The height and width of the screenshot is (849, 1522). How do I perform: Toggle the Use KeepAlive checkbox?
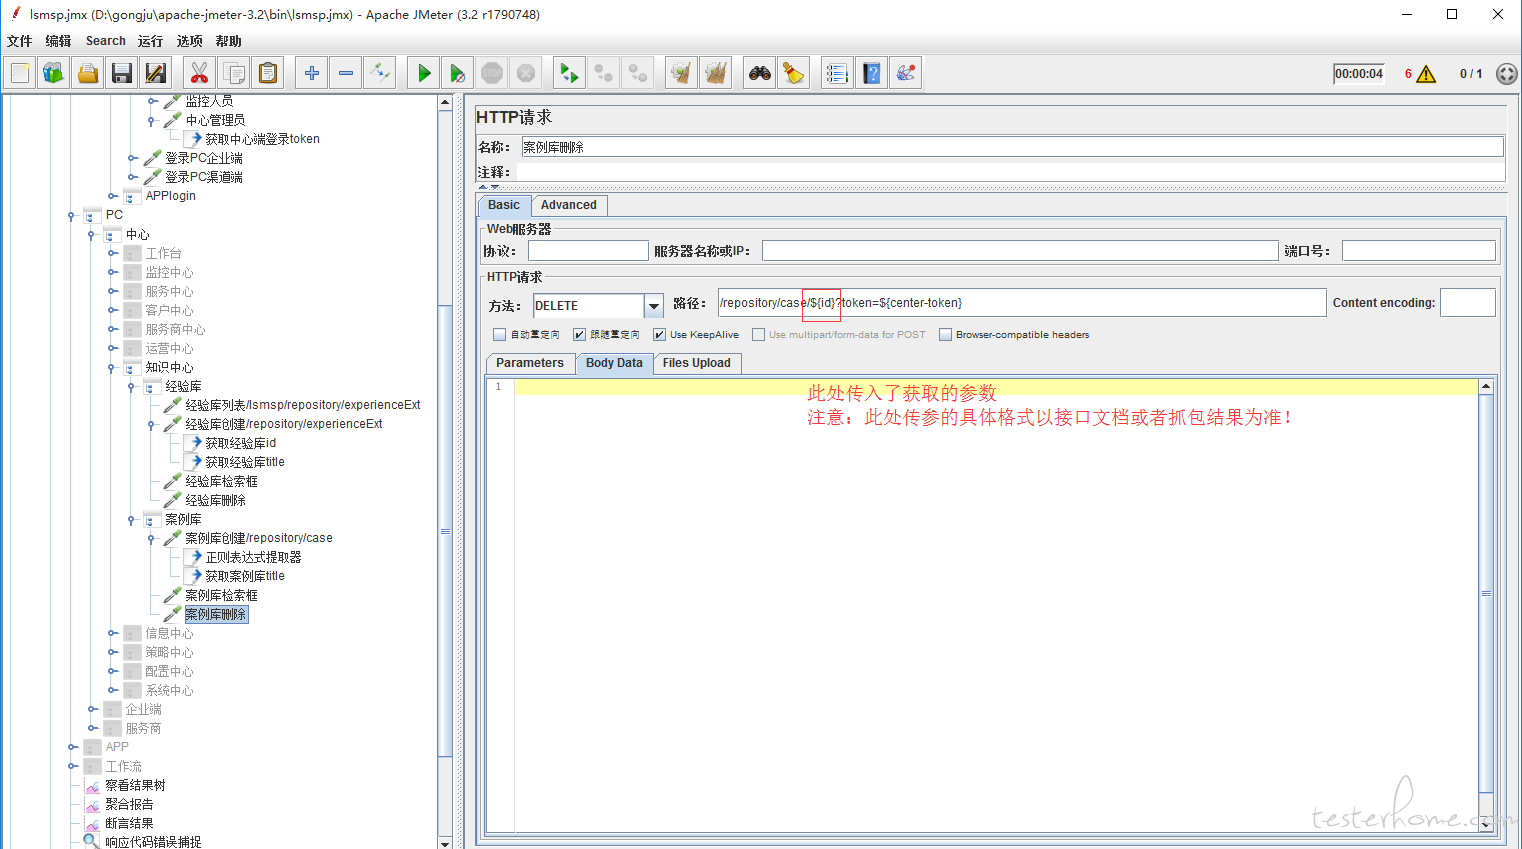coord(659,335)
